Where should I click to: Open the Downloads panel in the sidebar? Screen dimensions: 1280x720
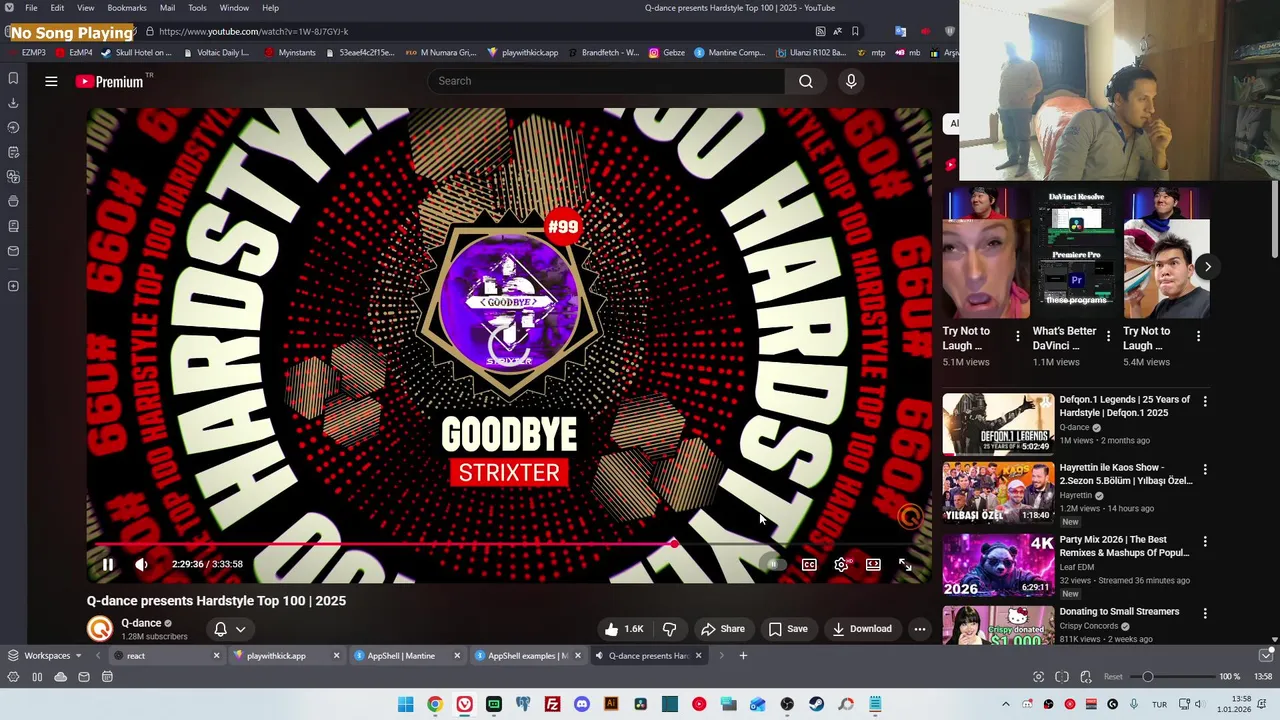[13, 103]
